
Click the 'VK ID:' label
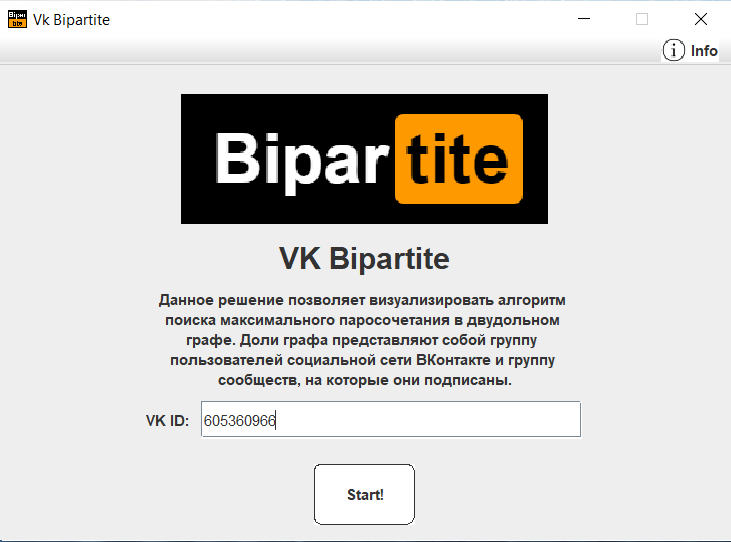pyautogui.click(x=167, y=420)
